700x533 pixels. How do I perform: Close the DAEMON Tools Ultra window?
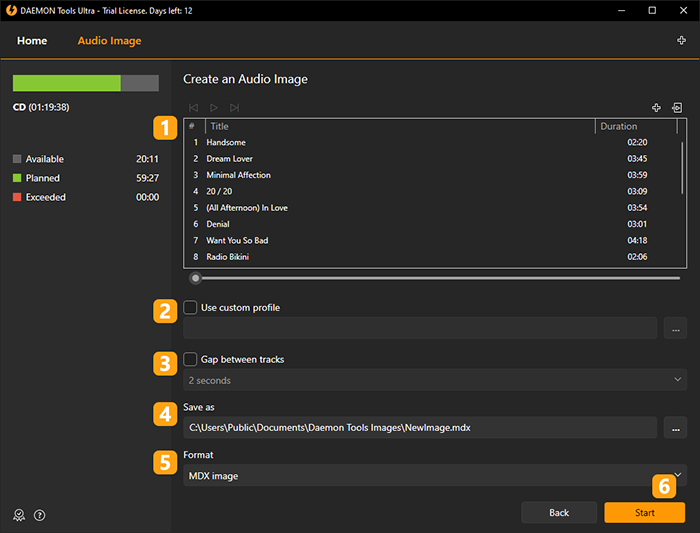tap(683, 10)
